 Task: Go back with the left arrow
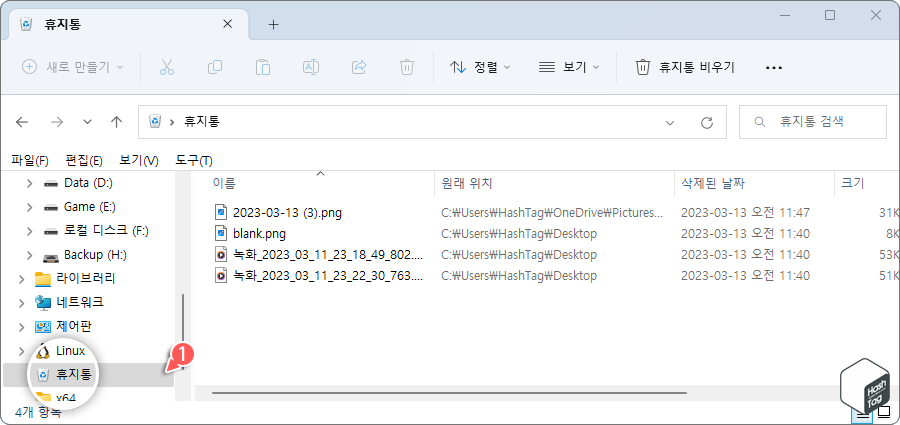[22, 122]
